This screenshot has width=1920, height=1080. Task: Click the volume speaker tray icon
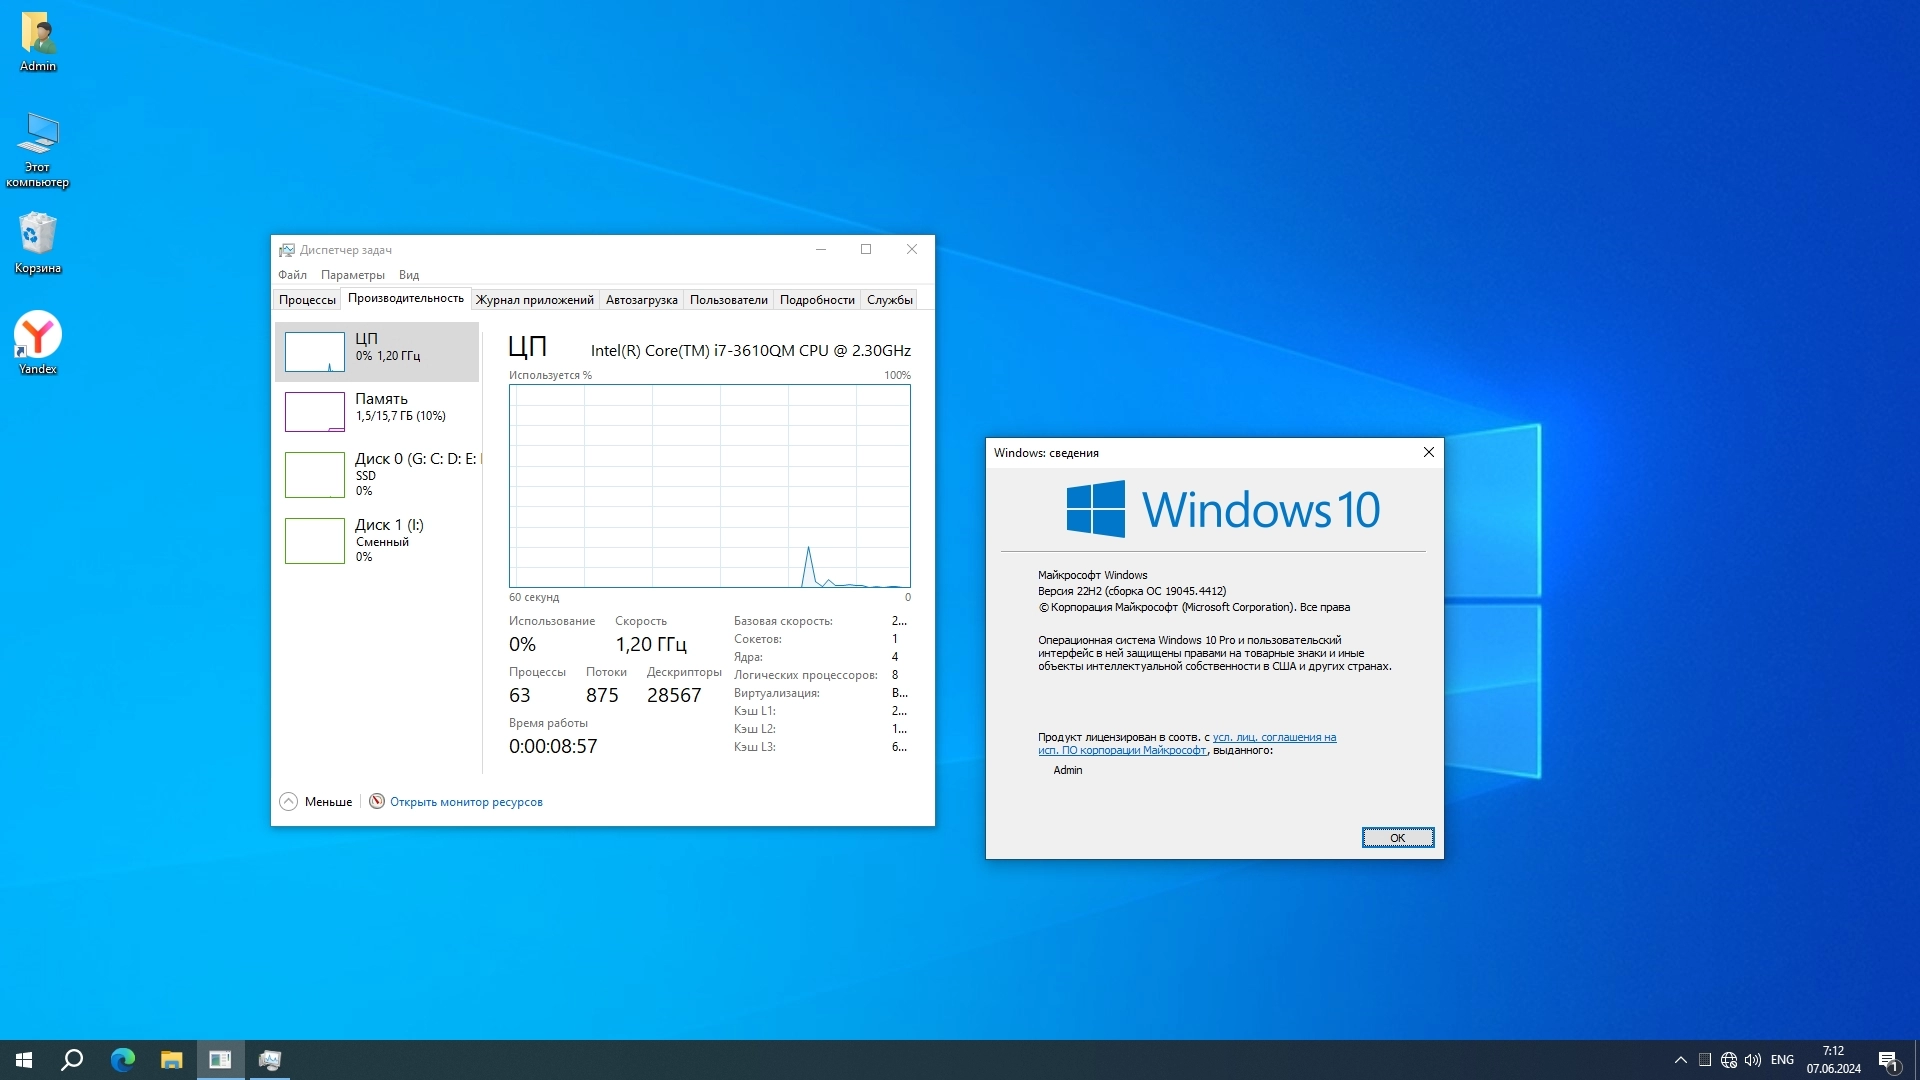[x=1753, y=1060]
